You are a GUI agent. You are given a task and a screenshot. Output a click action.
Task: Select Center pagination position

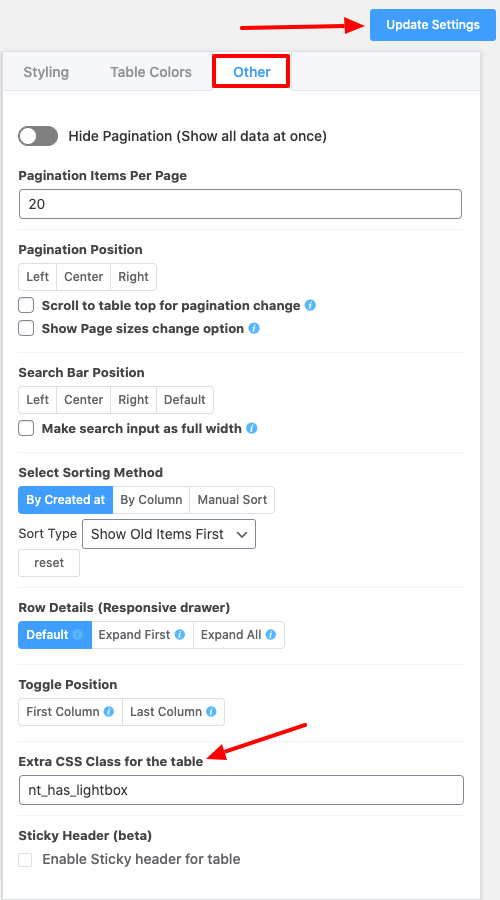(83, 277)
